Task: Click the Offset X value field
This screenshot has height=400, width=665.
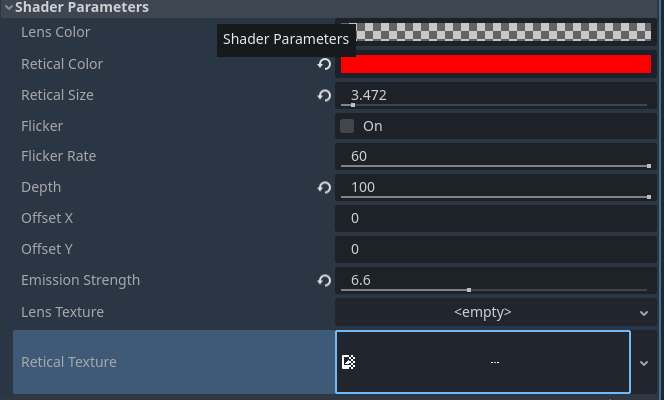Action: click(x=496, y=218)
